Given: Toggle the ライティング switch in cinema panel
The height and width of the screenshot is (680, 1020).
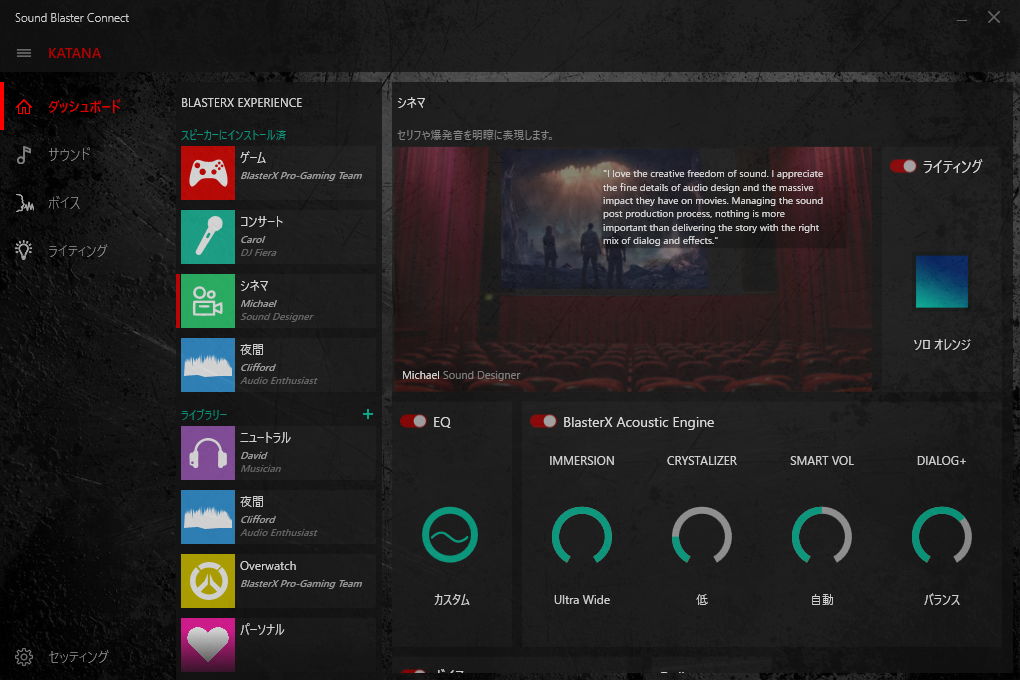Looking at the screenshot, I should coord(903,167).
